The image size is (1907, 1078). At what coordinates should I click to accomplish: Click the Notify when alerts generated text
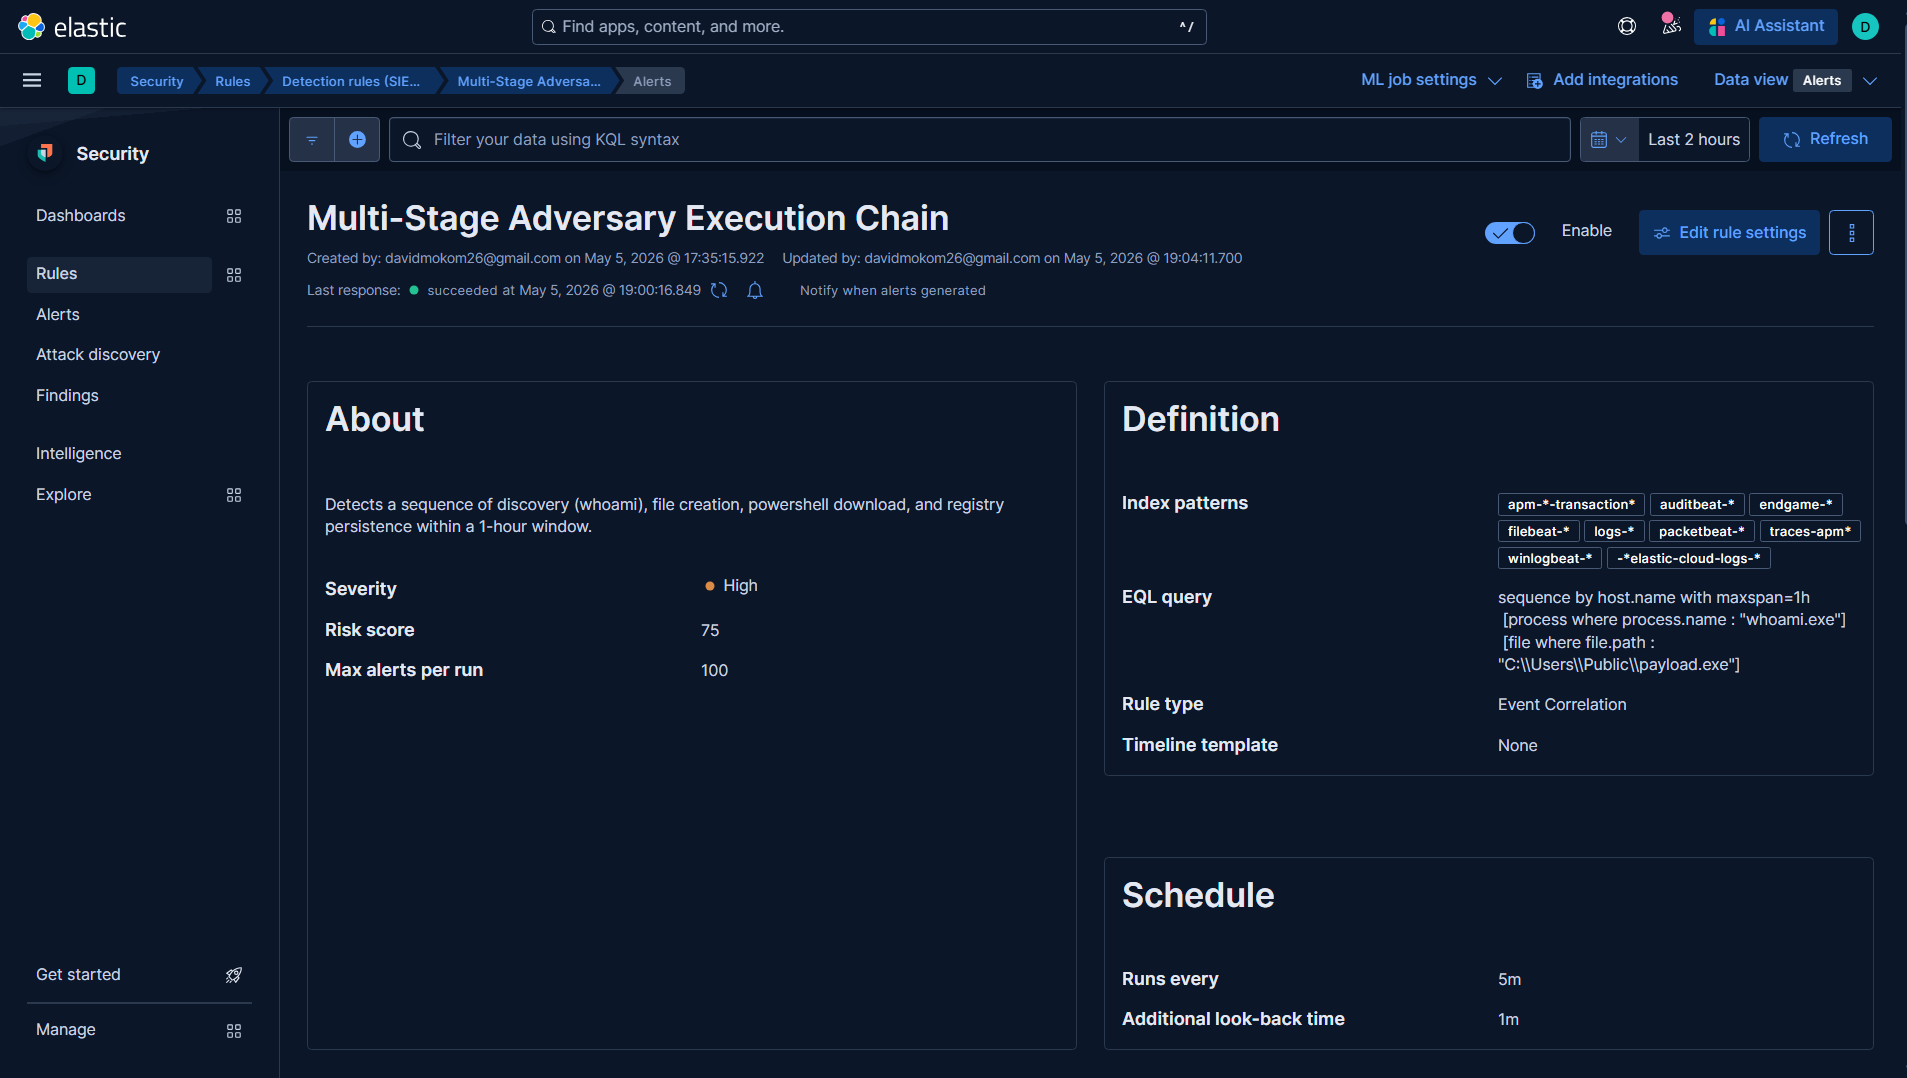[x=893, y=290]
